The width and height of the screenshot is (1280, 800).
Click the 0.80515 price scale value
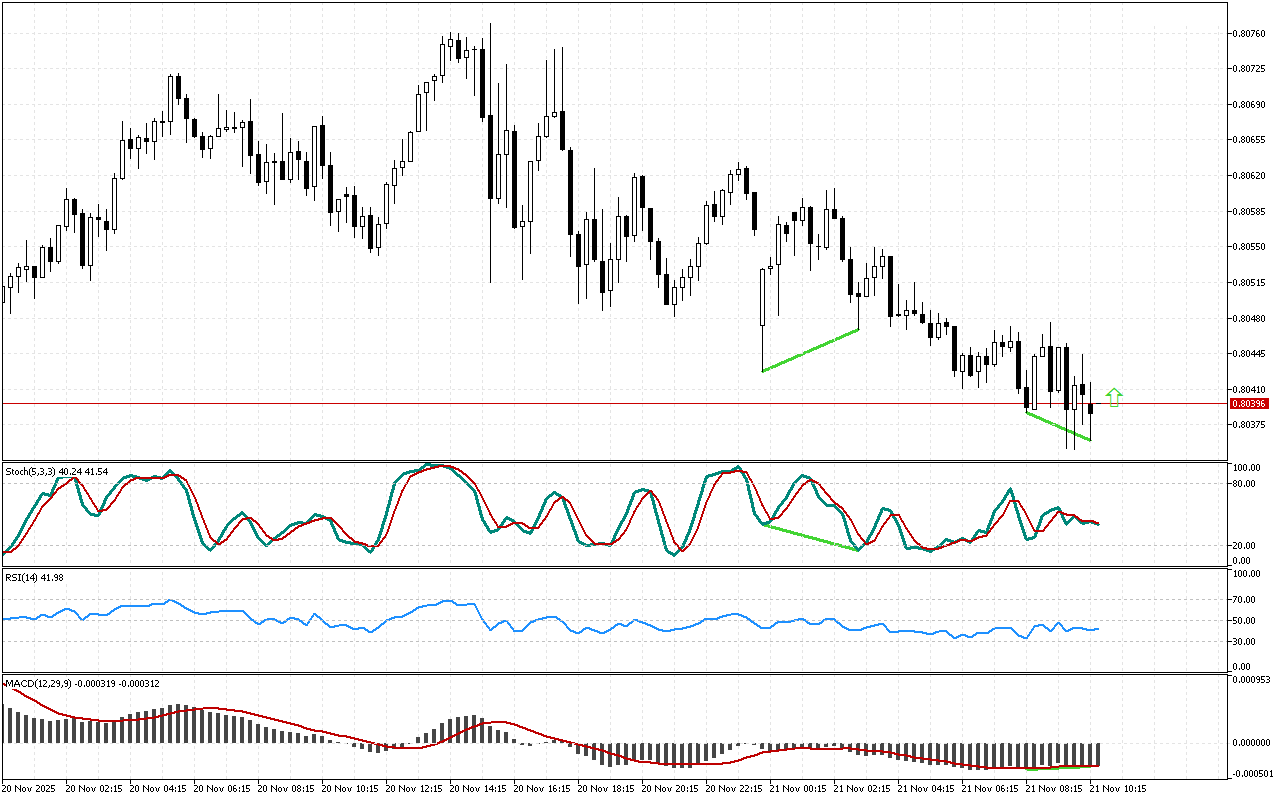click(x=1250, y=283)
